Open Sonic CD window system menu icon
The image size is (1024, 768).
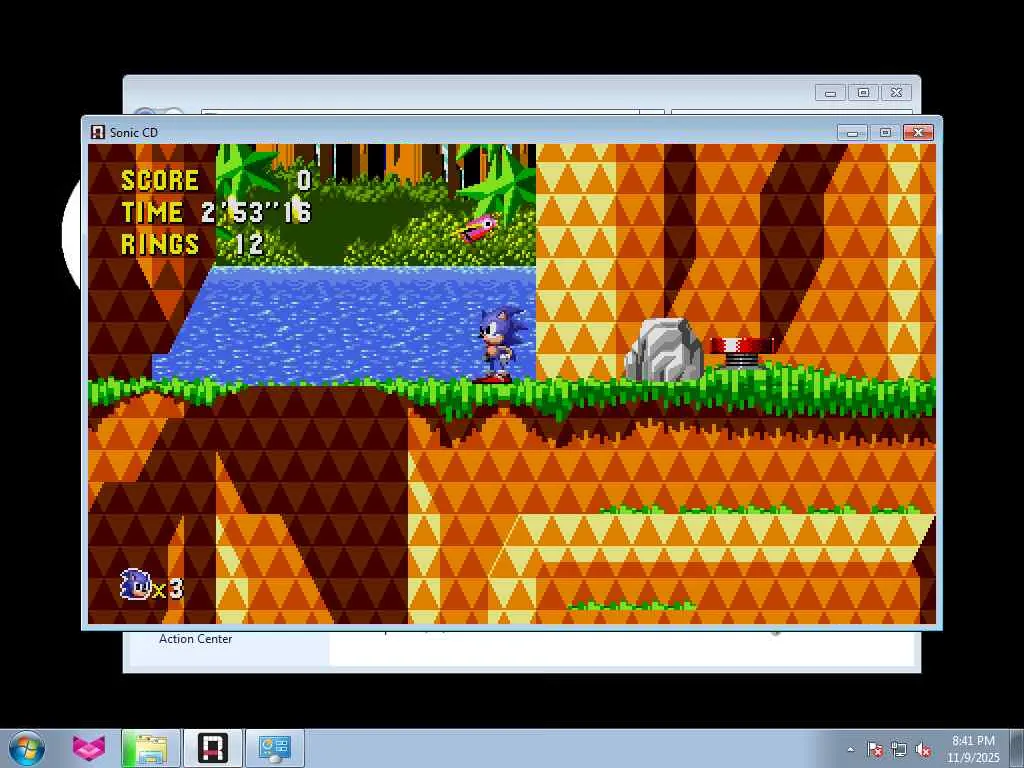[97, 132]
